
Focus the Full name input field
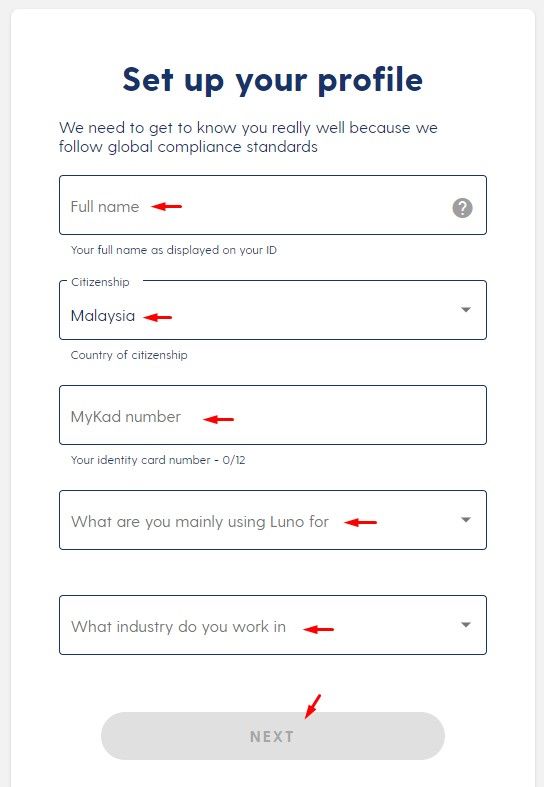pos(273,205)
